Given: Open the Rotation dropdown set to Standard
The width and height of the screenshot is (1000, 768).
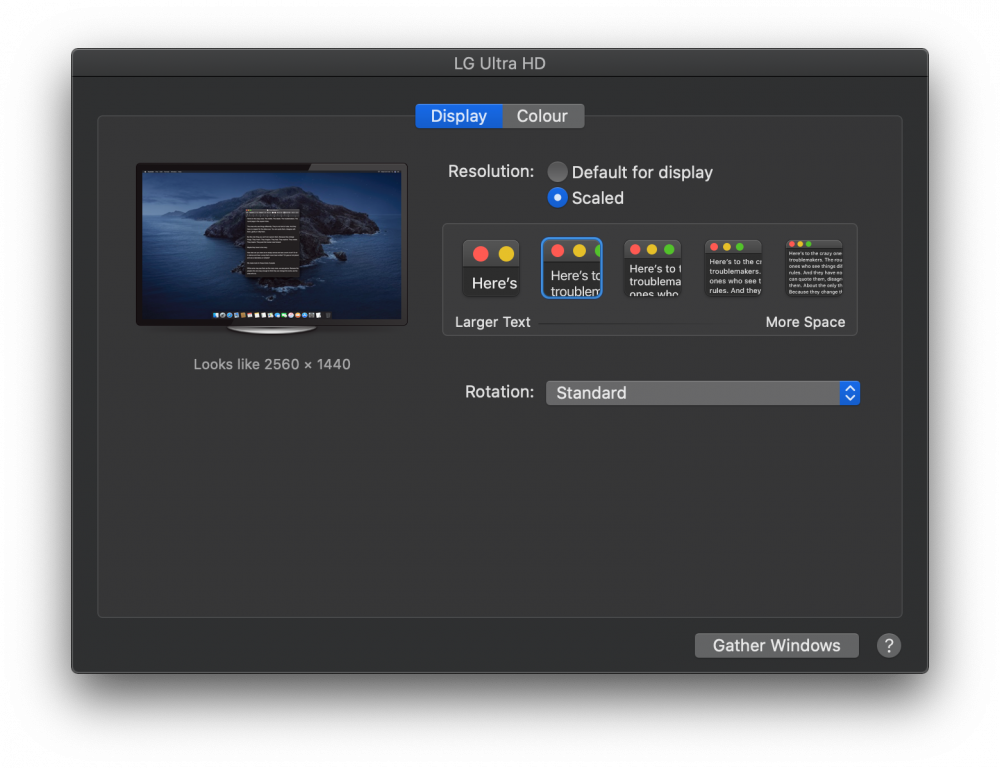Looking at the screenshot, I should (x=703, y=393).
